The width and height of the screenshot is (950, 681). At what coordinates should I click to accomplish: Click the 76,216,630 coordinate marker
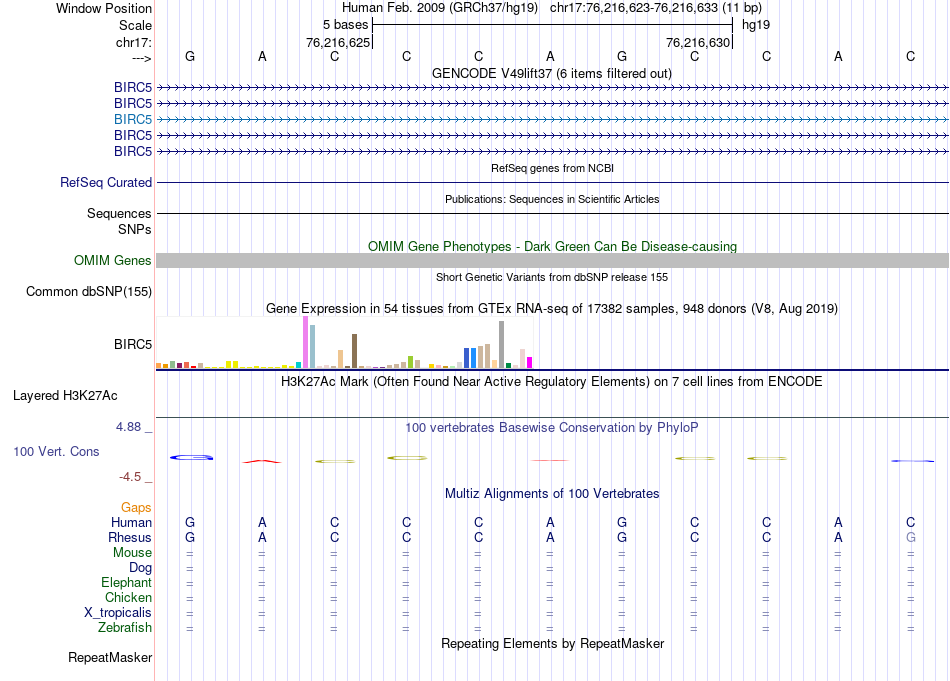698,42
